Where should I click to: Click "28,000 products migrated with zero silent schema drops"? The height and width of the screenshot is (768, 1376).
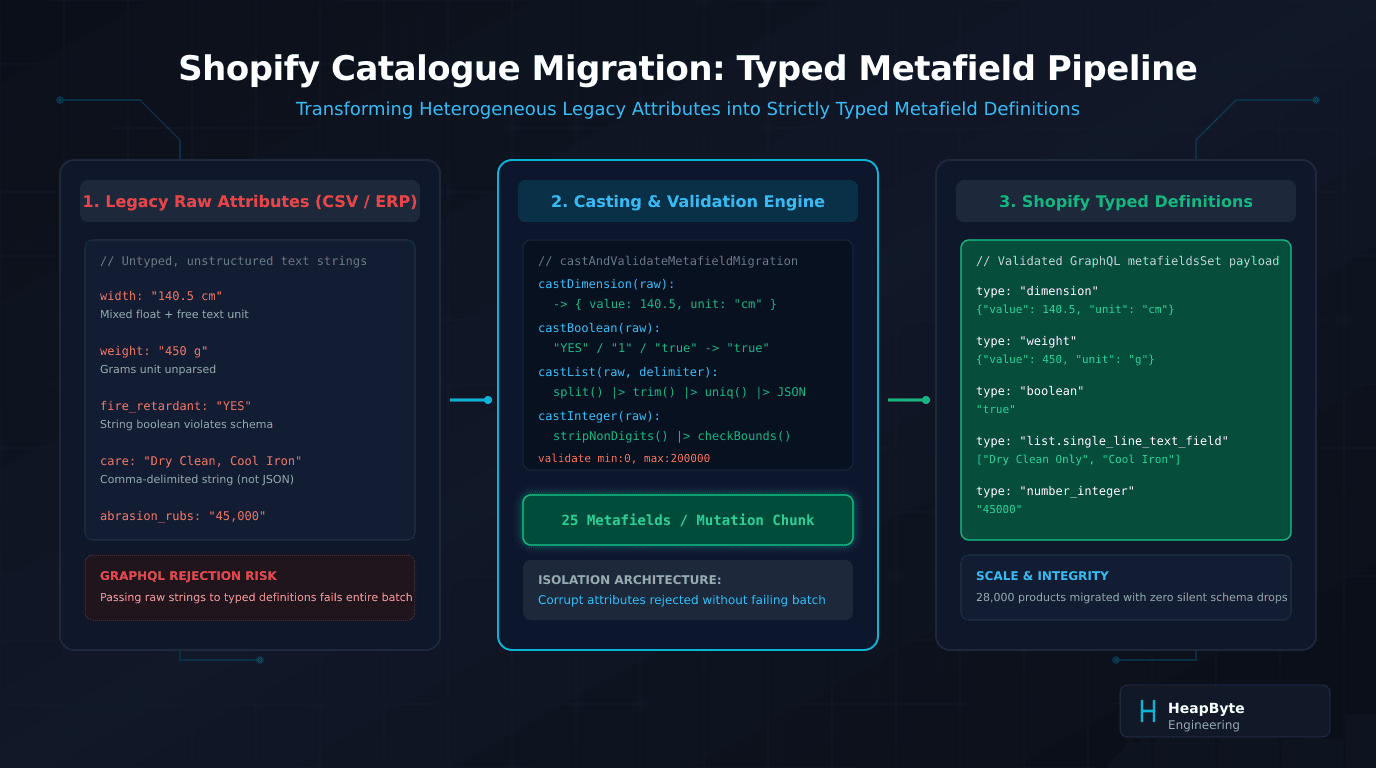[x=1132, y=597]
